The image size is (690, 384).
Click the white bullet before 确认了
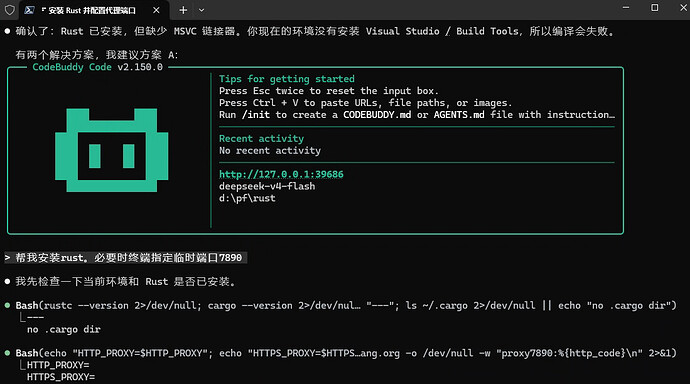[7, 31]
